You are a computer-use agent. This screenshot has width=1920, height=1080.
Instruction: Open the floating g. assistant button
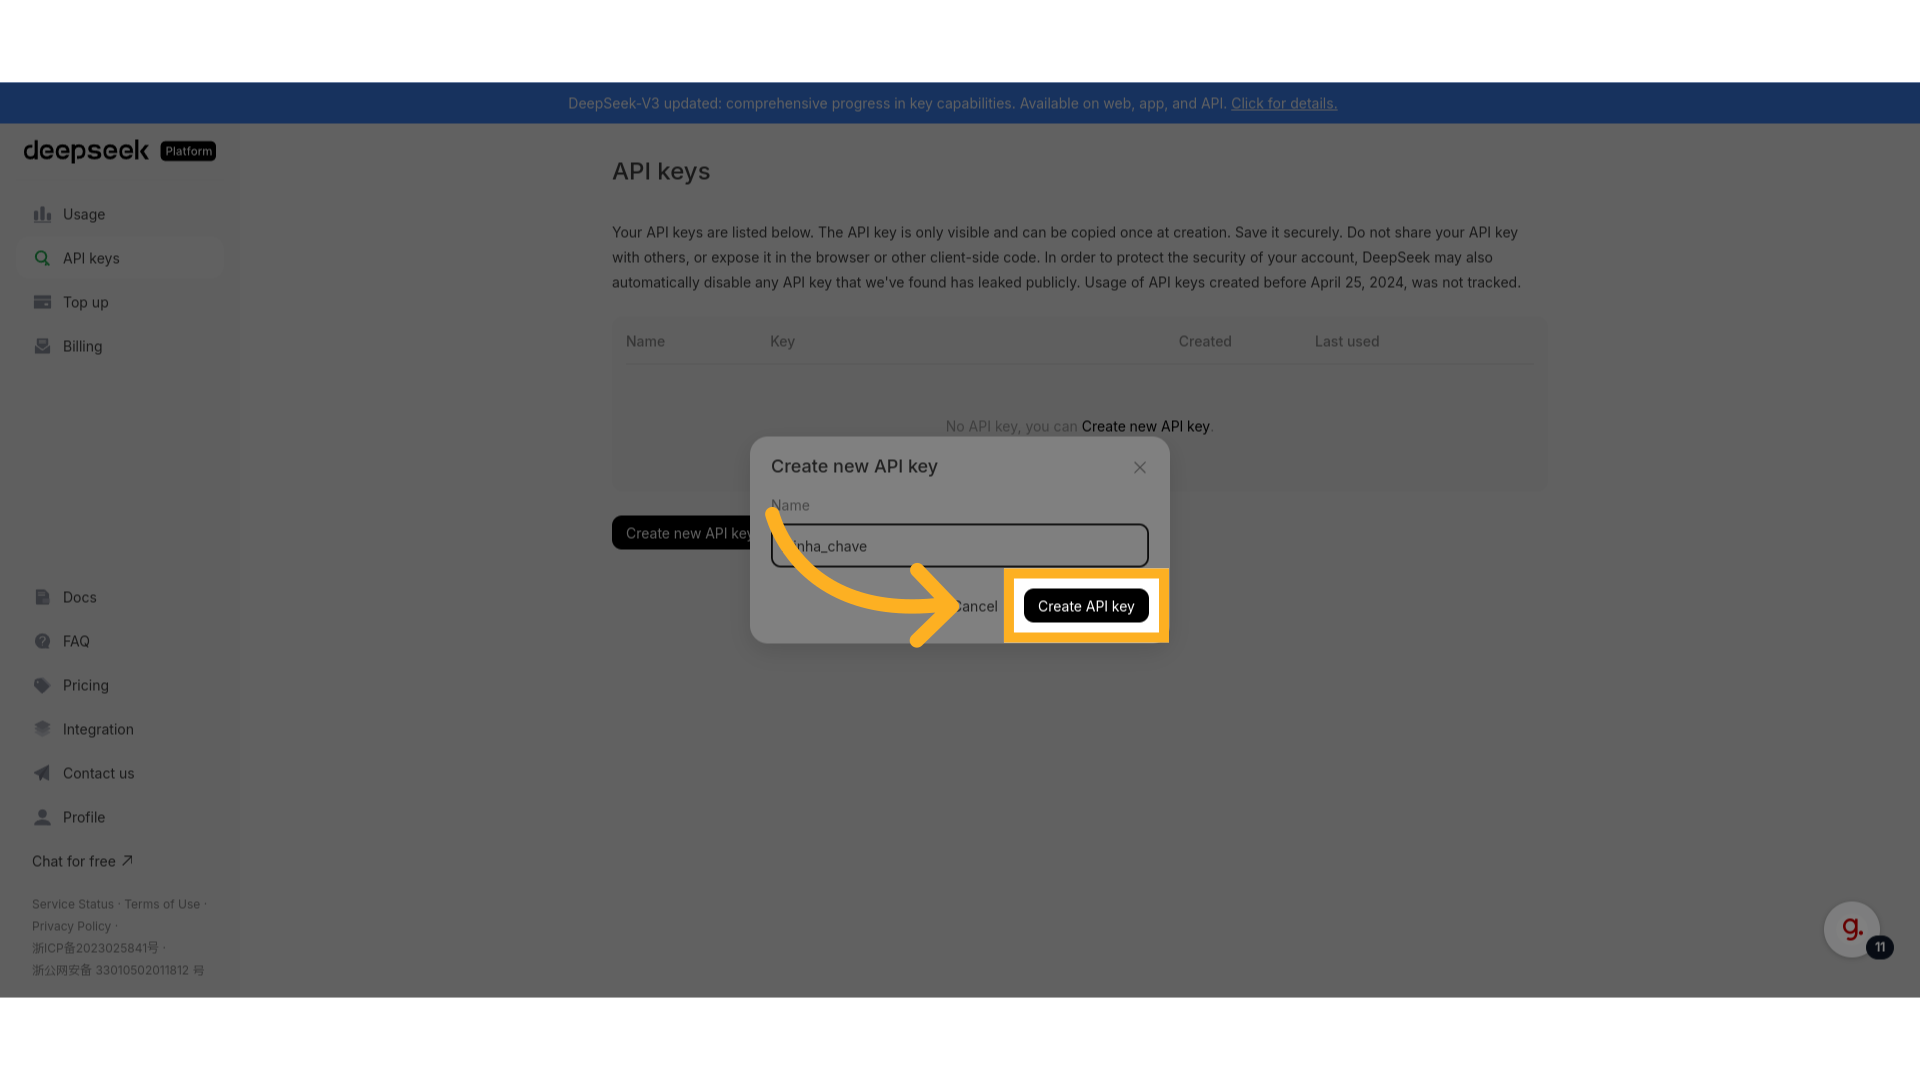[1851, 929]
